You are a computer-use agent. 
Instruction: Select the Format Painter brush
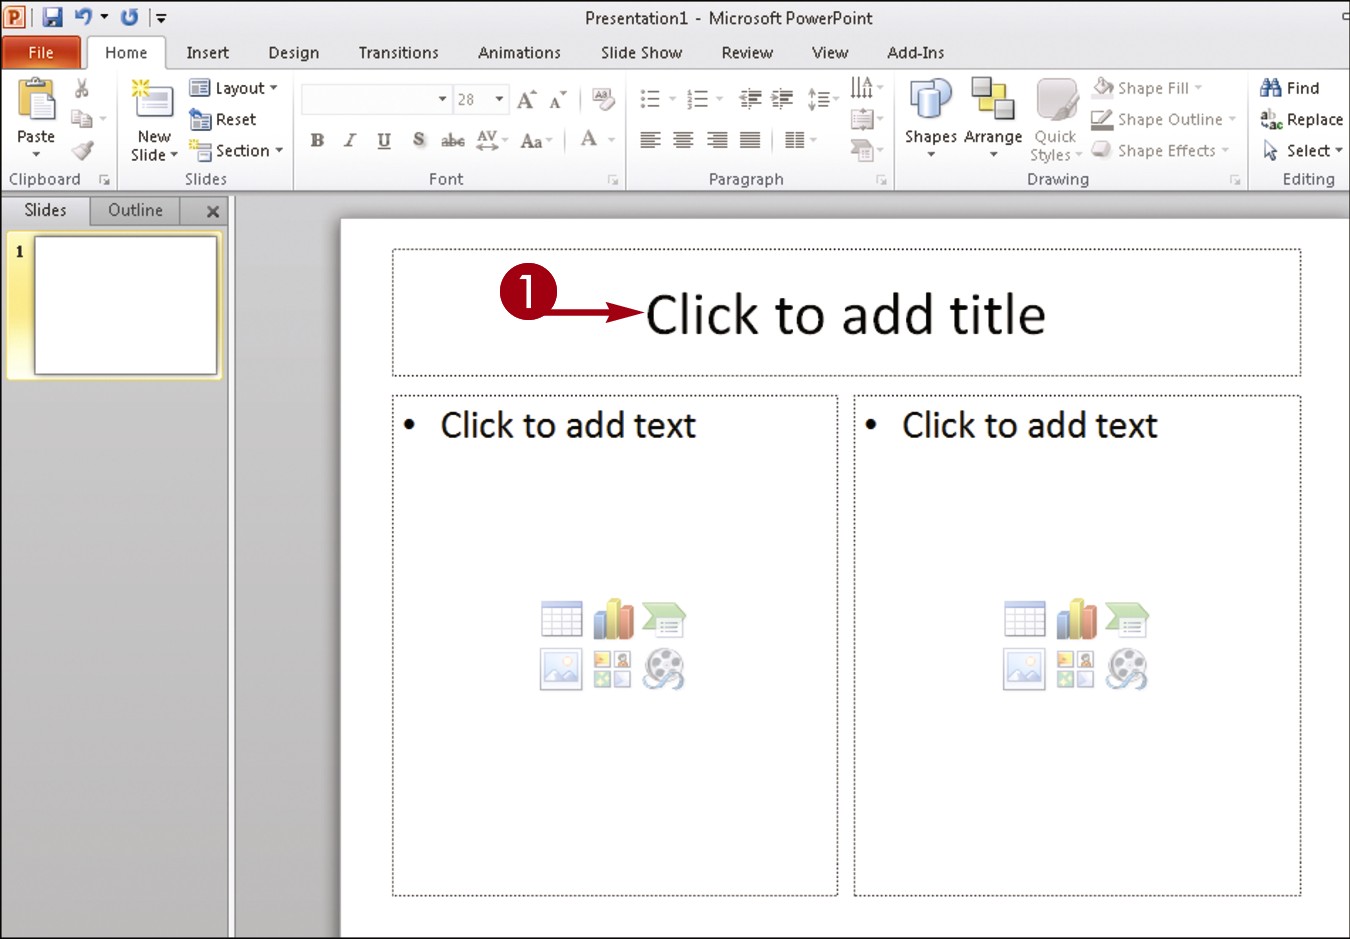82,151
